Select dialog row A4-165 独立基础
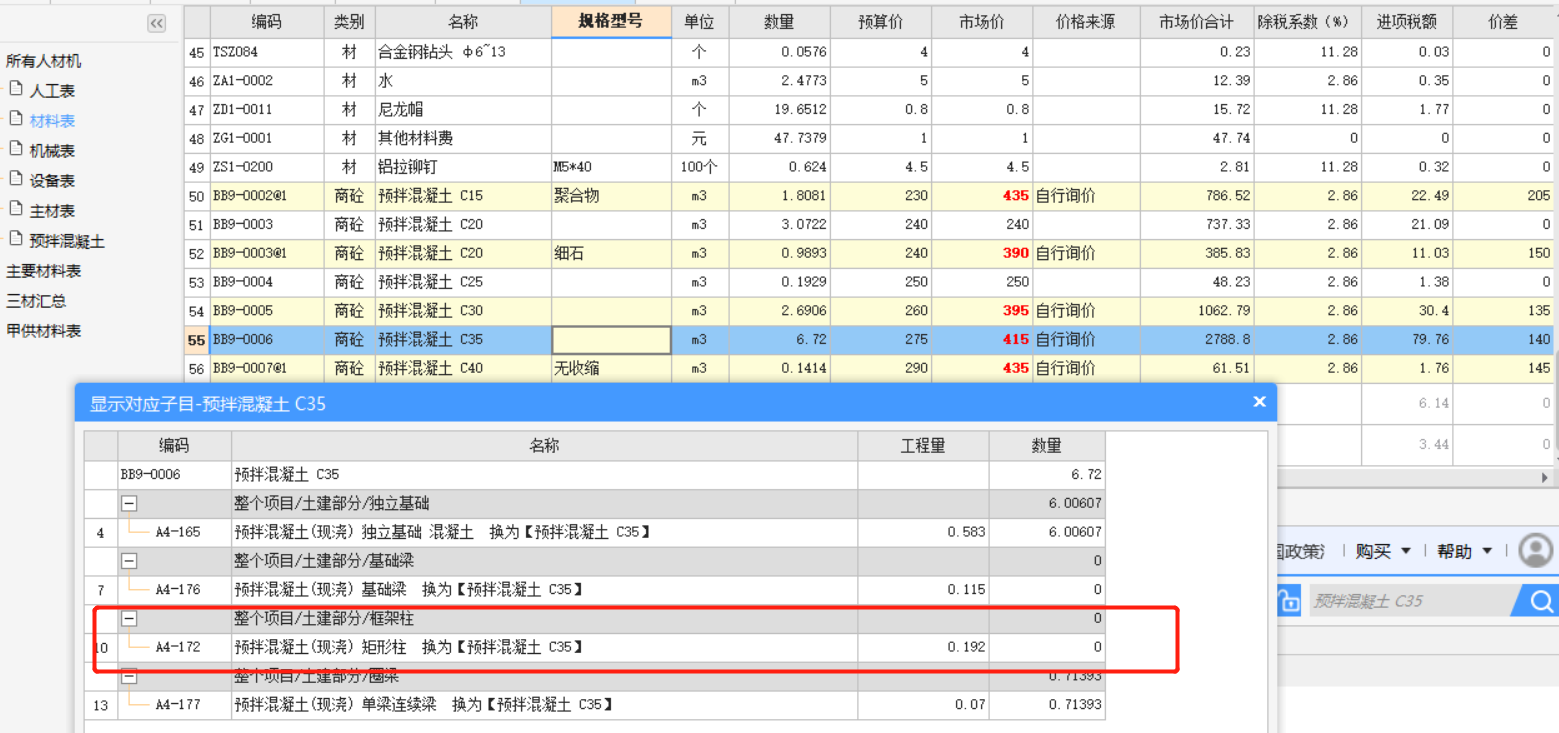1559x733 pixels. [595, 533]
